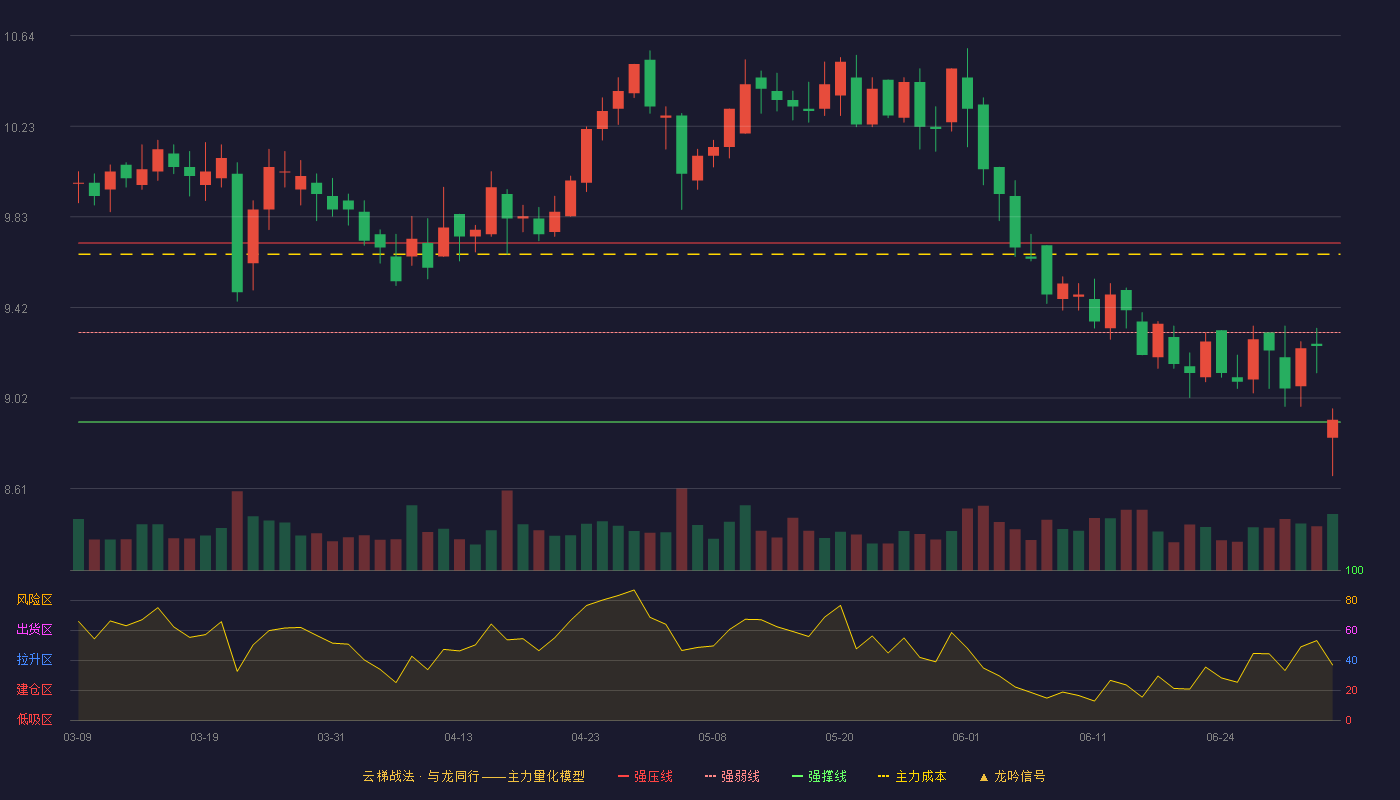Image resolution: width=1400 pixels, height=800 pixels.
Task: Click the yellow dashed main-cost line on the price chart
Action: (709, 254)
